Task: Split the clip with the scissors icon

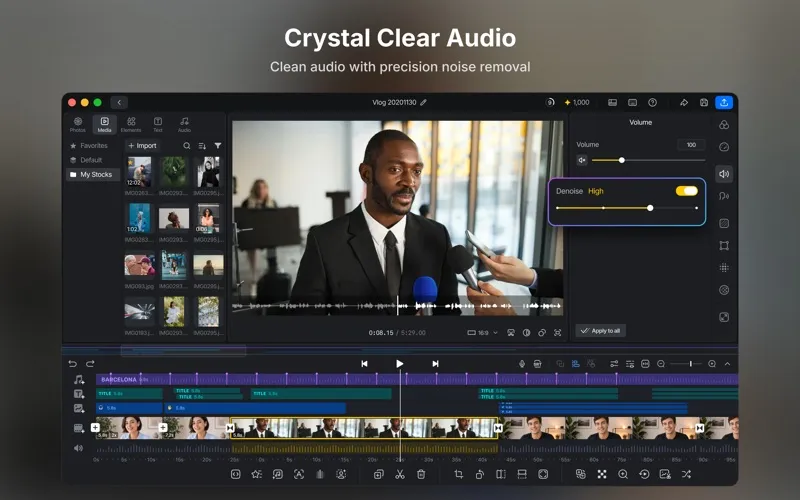Action: (399, 474)
